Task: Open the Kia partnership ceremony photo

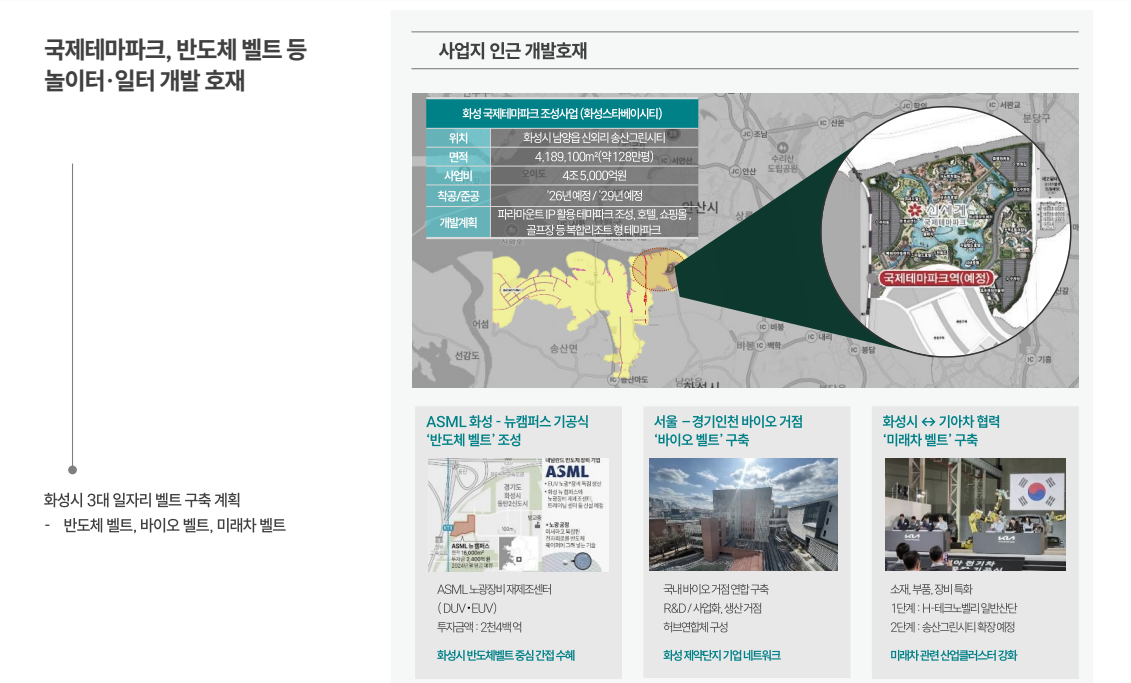Action: [x=975, y=514]
